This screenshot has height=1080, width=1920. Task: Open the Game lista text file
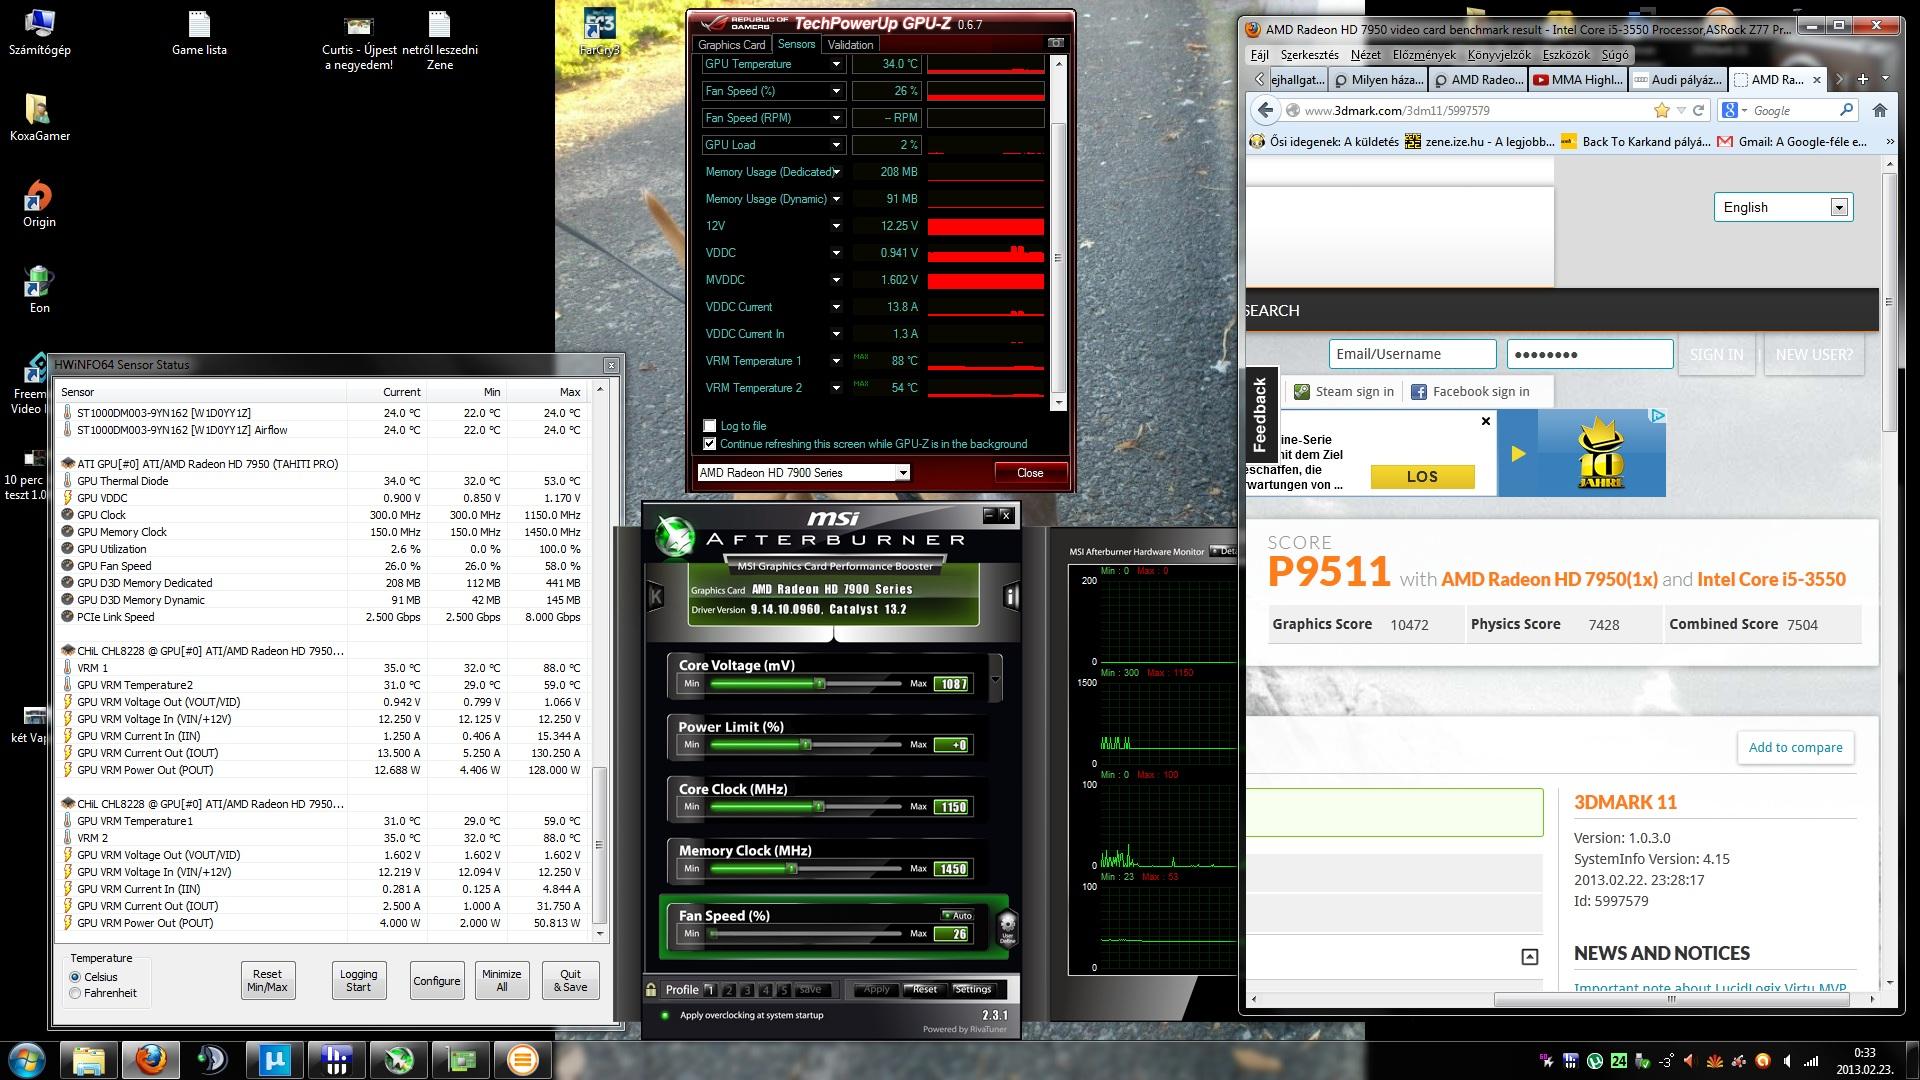pos(199,32)
